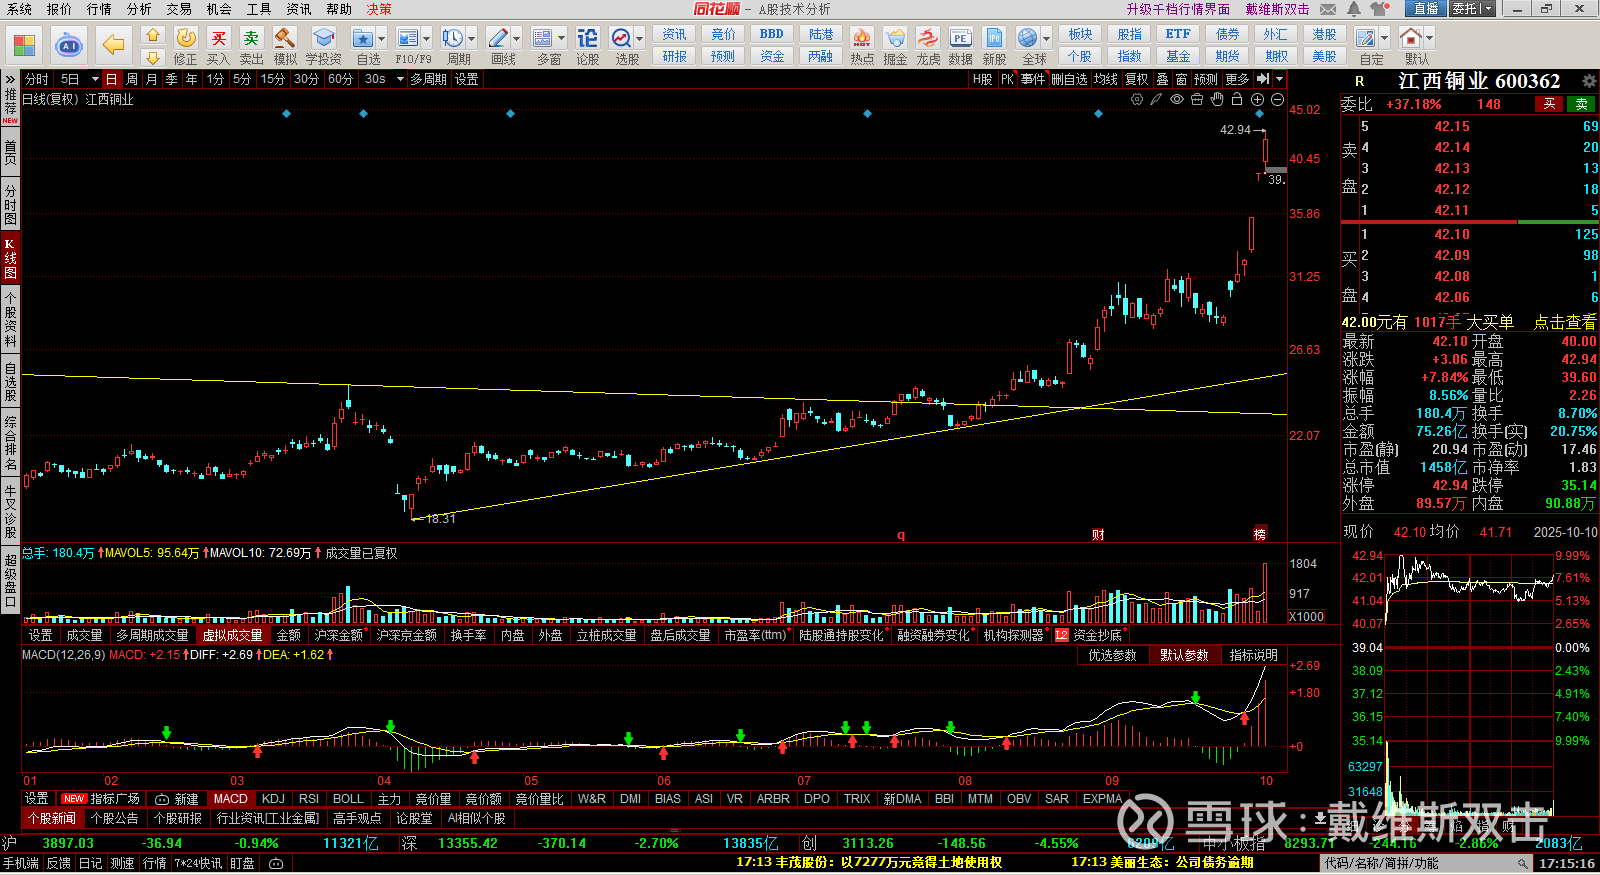Select the drawing pen icon above chart

[1156, 99]
